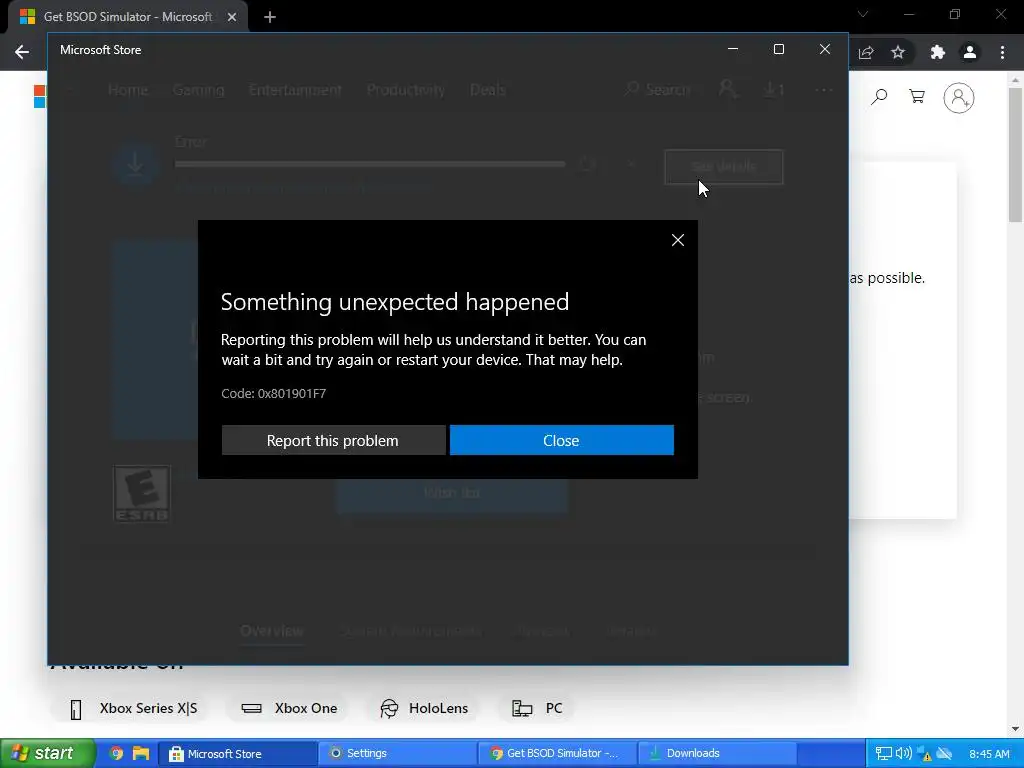Select the HoloLens platform chip
Viewport: 1024px width, 768px height.
point(424,709)
